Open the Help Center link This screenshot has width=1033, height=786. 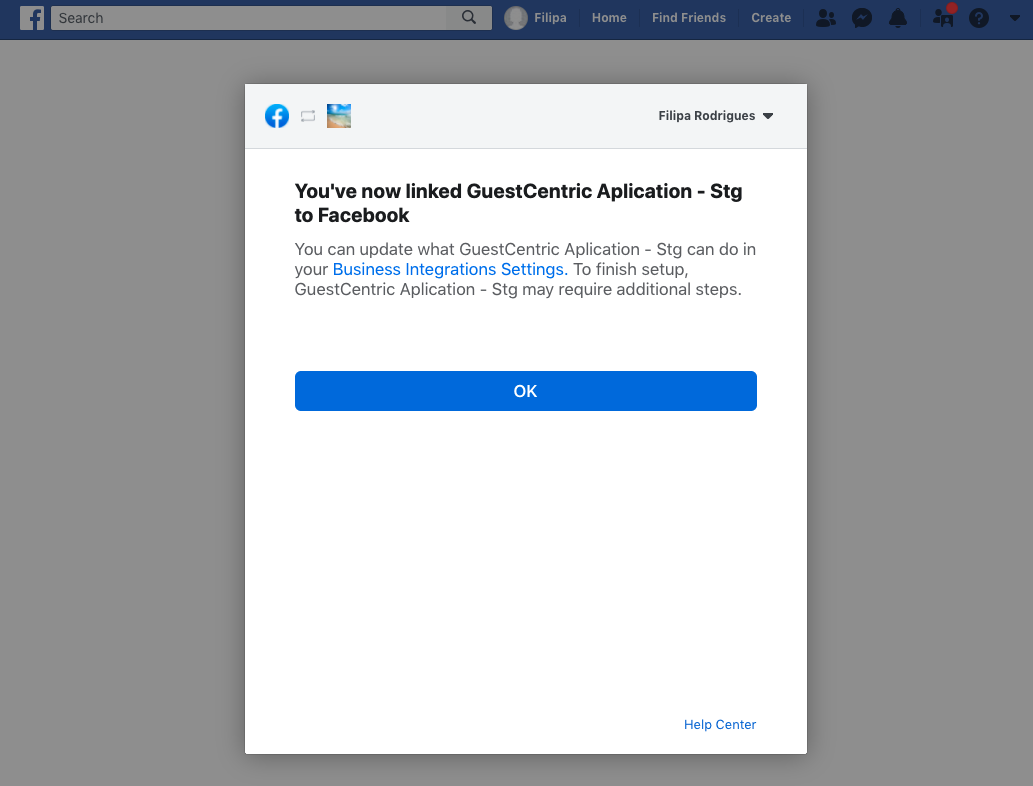click(x=719, y=725)
